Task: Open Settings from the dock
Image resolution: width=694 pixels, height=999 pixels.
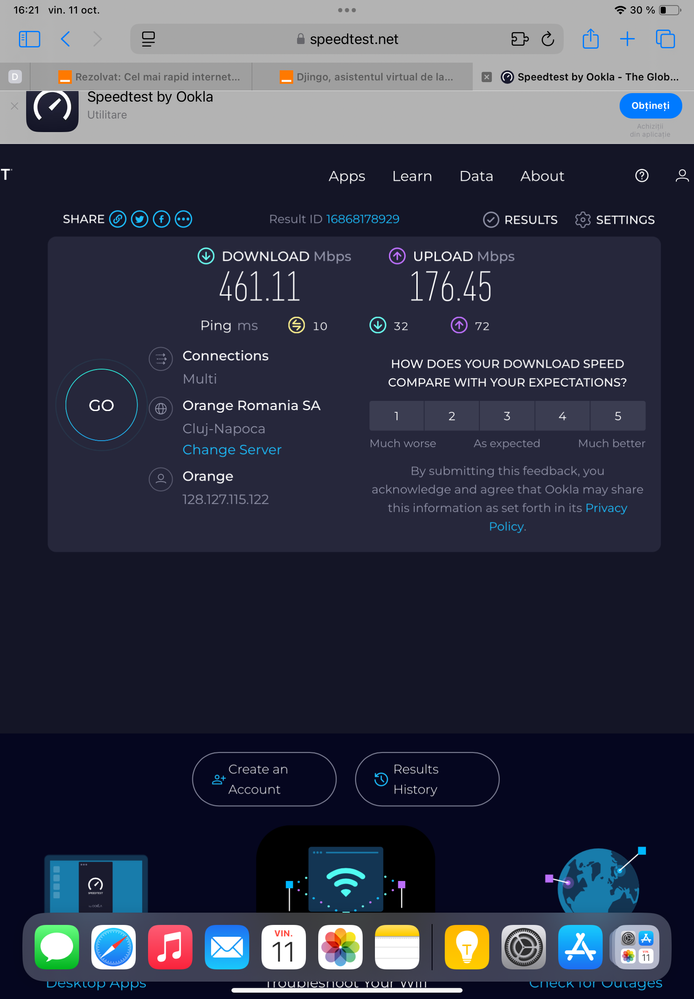Action: click(x=523, y=946)
